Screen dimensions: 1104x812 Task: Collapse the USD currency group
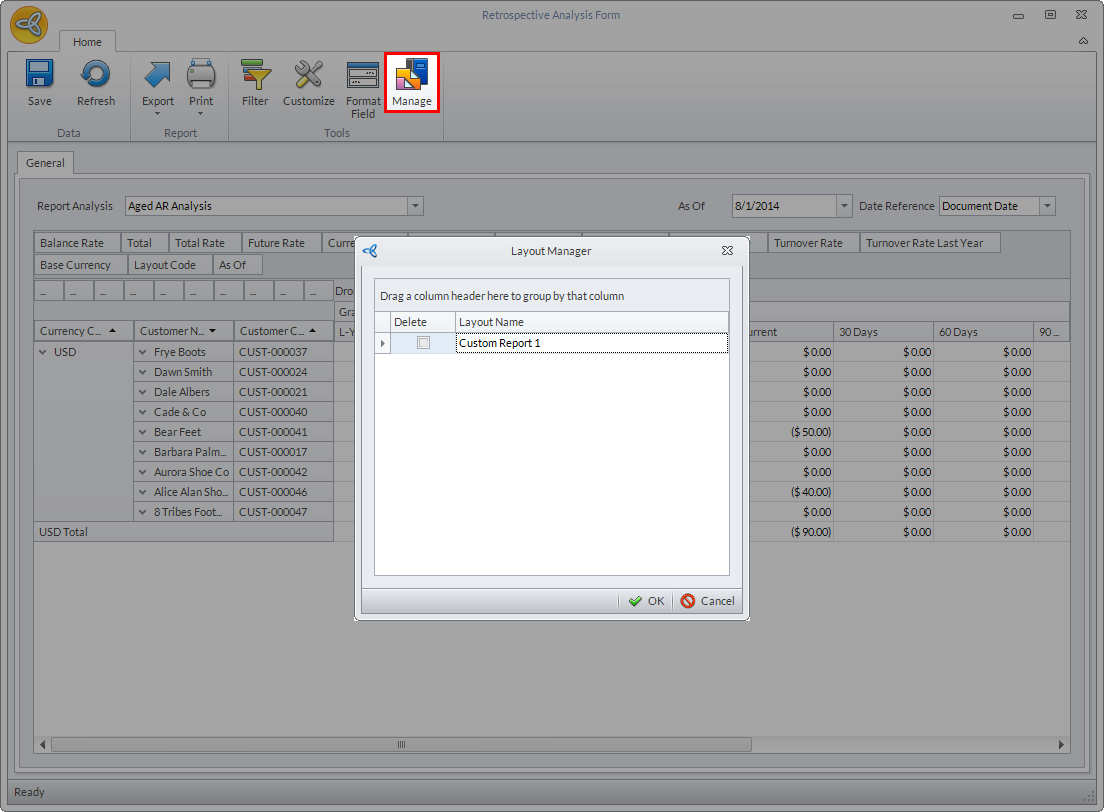(x=43, y=352)
